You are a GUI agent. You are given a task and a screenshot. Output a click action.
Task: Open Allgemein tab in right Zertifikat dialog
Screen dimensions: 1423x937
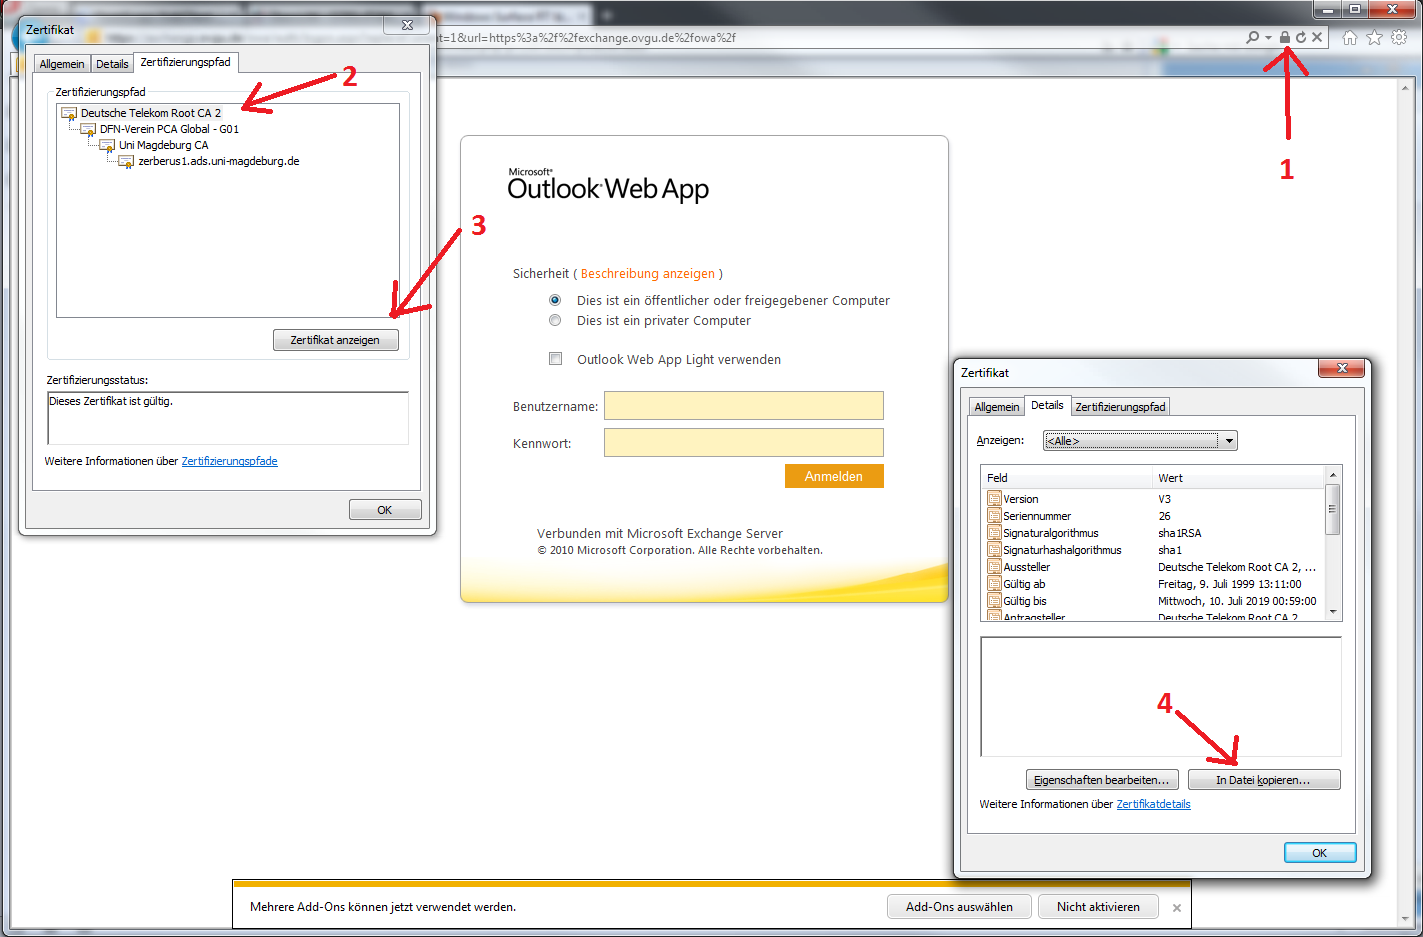coord(996,407)
